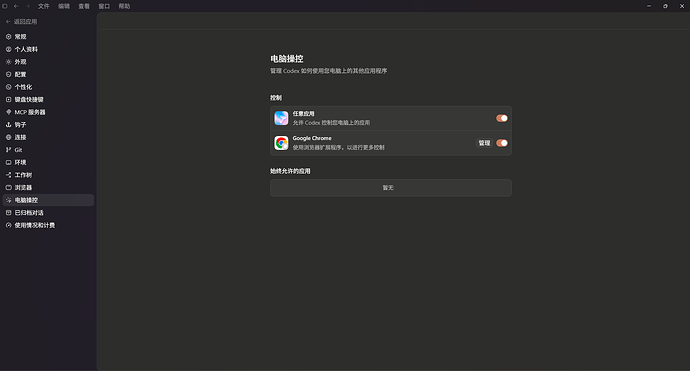Open the 编辑 menu
The height and width of the screenshot is (371, 690).
click(x=64, y=6)
